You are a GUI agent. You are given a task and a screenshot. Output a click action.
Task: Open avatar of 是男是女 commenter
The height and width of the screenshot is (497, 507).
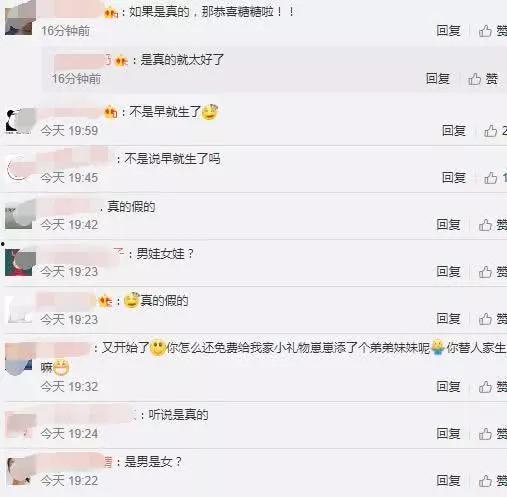[x=19, y=471]
